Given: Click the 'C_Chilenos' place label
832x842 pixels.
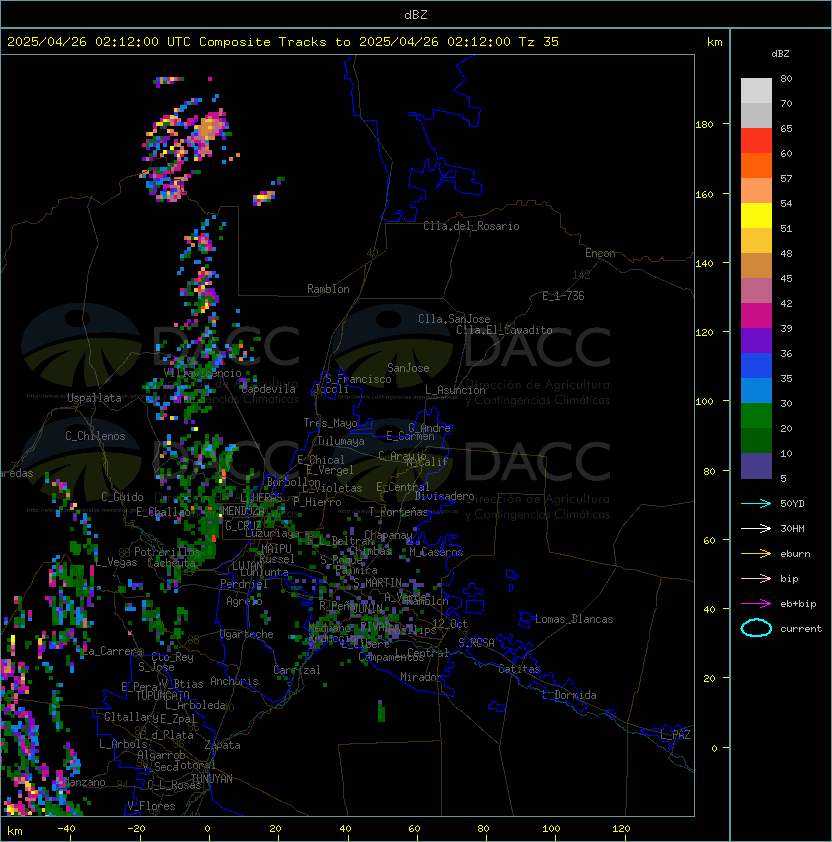Looking at the screenshot, I should coord(95,436).
